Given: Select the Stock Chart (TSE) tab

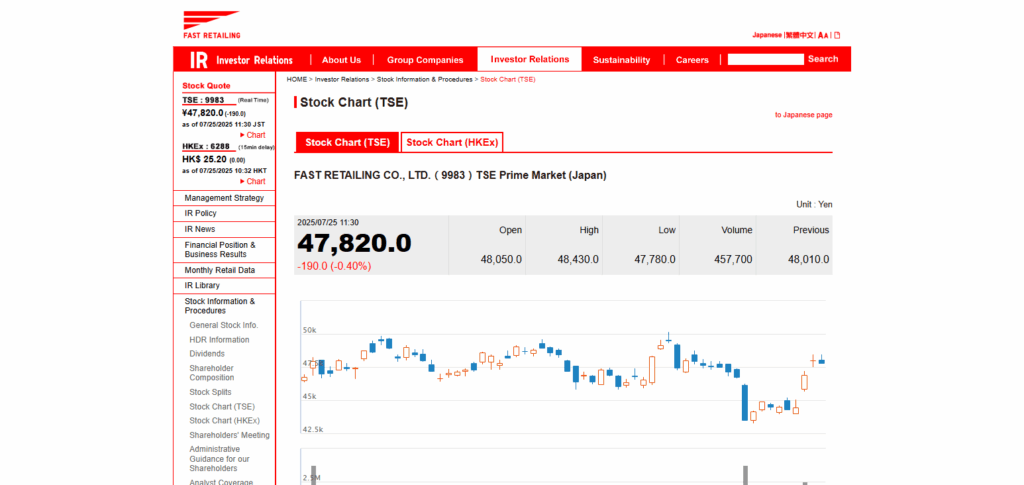Looking at the screenshot, I should tap(347, 142).
